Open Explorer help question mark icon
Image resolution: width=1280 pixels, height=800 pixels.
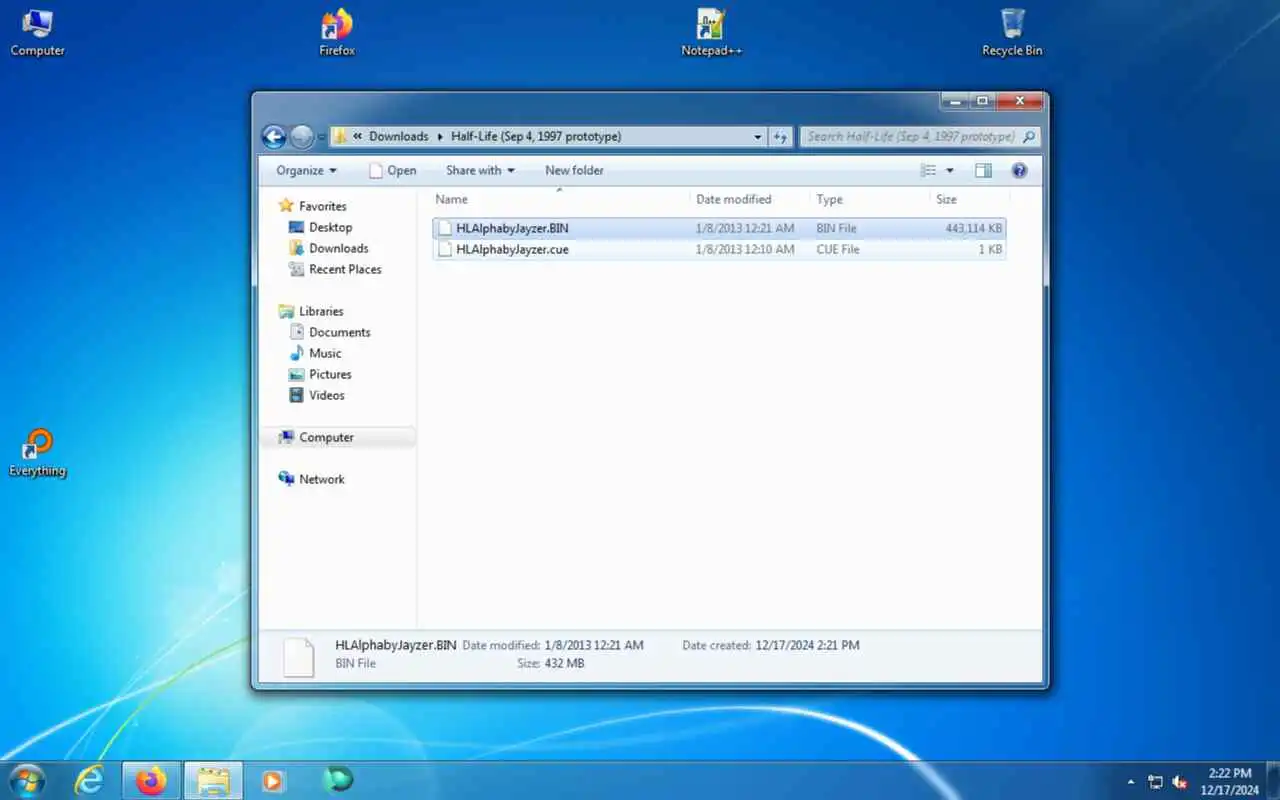[x=1019, y=170]
